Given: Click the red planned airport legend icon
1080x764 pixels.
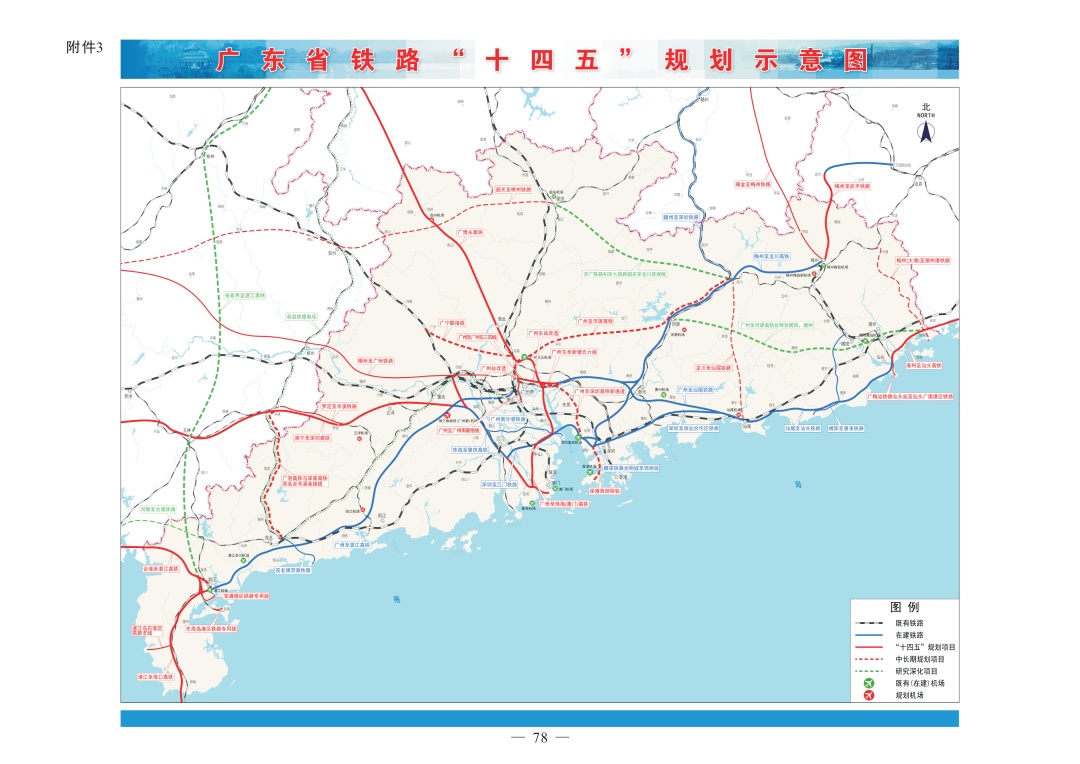Looking at the screenshot, I should point(868,695).
